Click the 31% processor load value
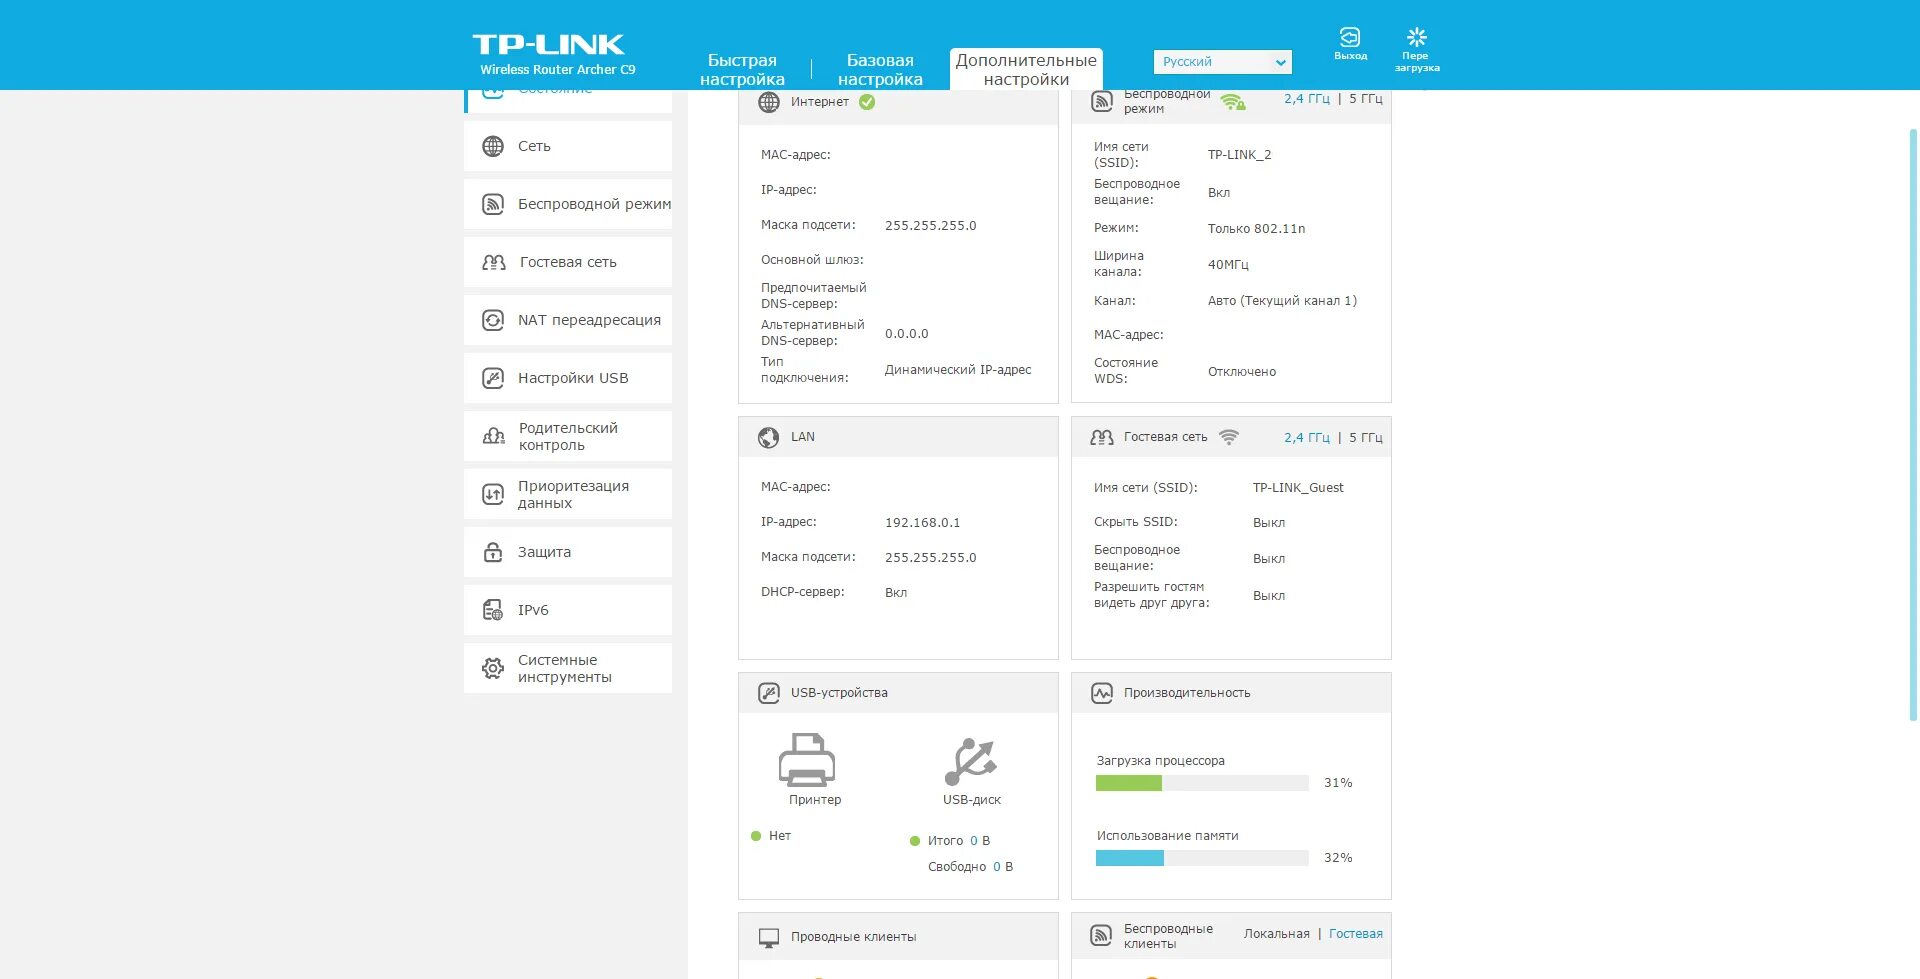This screenshot has width=1920, height=979. (1338, 783)
